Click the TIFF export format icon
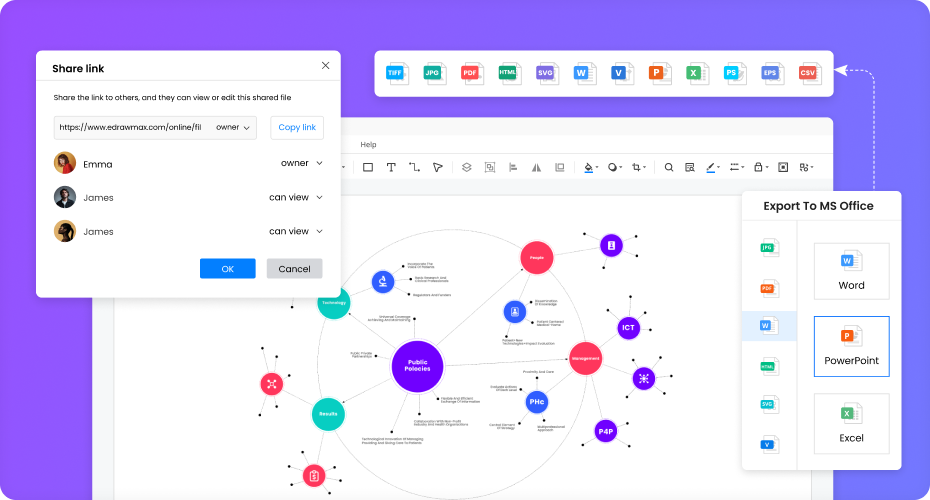 click(398, 73)
